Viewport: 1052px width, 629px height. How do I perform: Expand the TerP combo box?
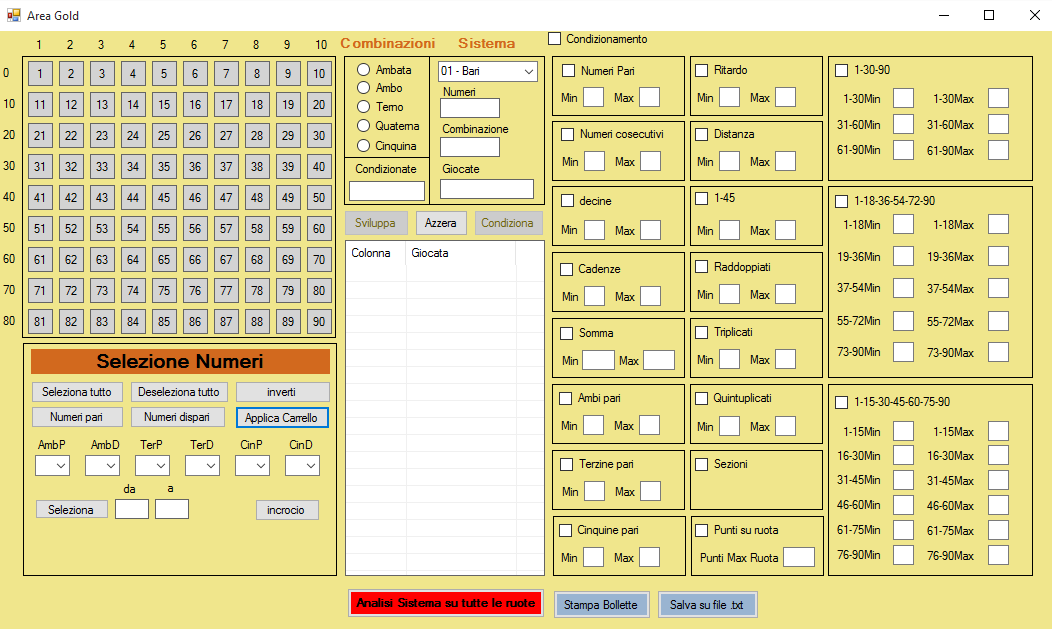coord(152,466)
